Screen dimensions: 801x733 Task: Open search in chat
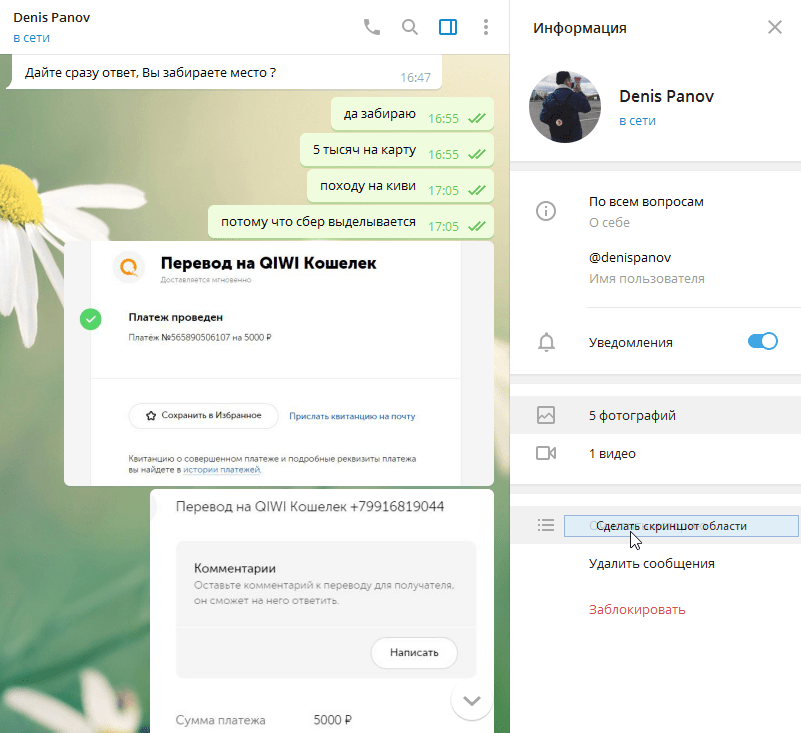(410, 27)
